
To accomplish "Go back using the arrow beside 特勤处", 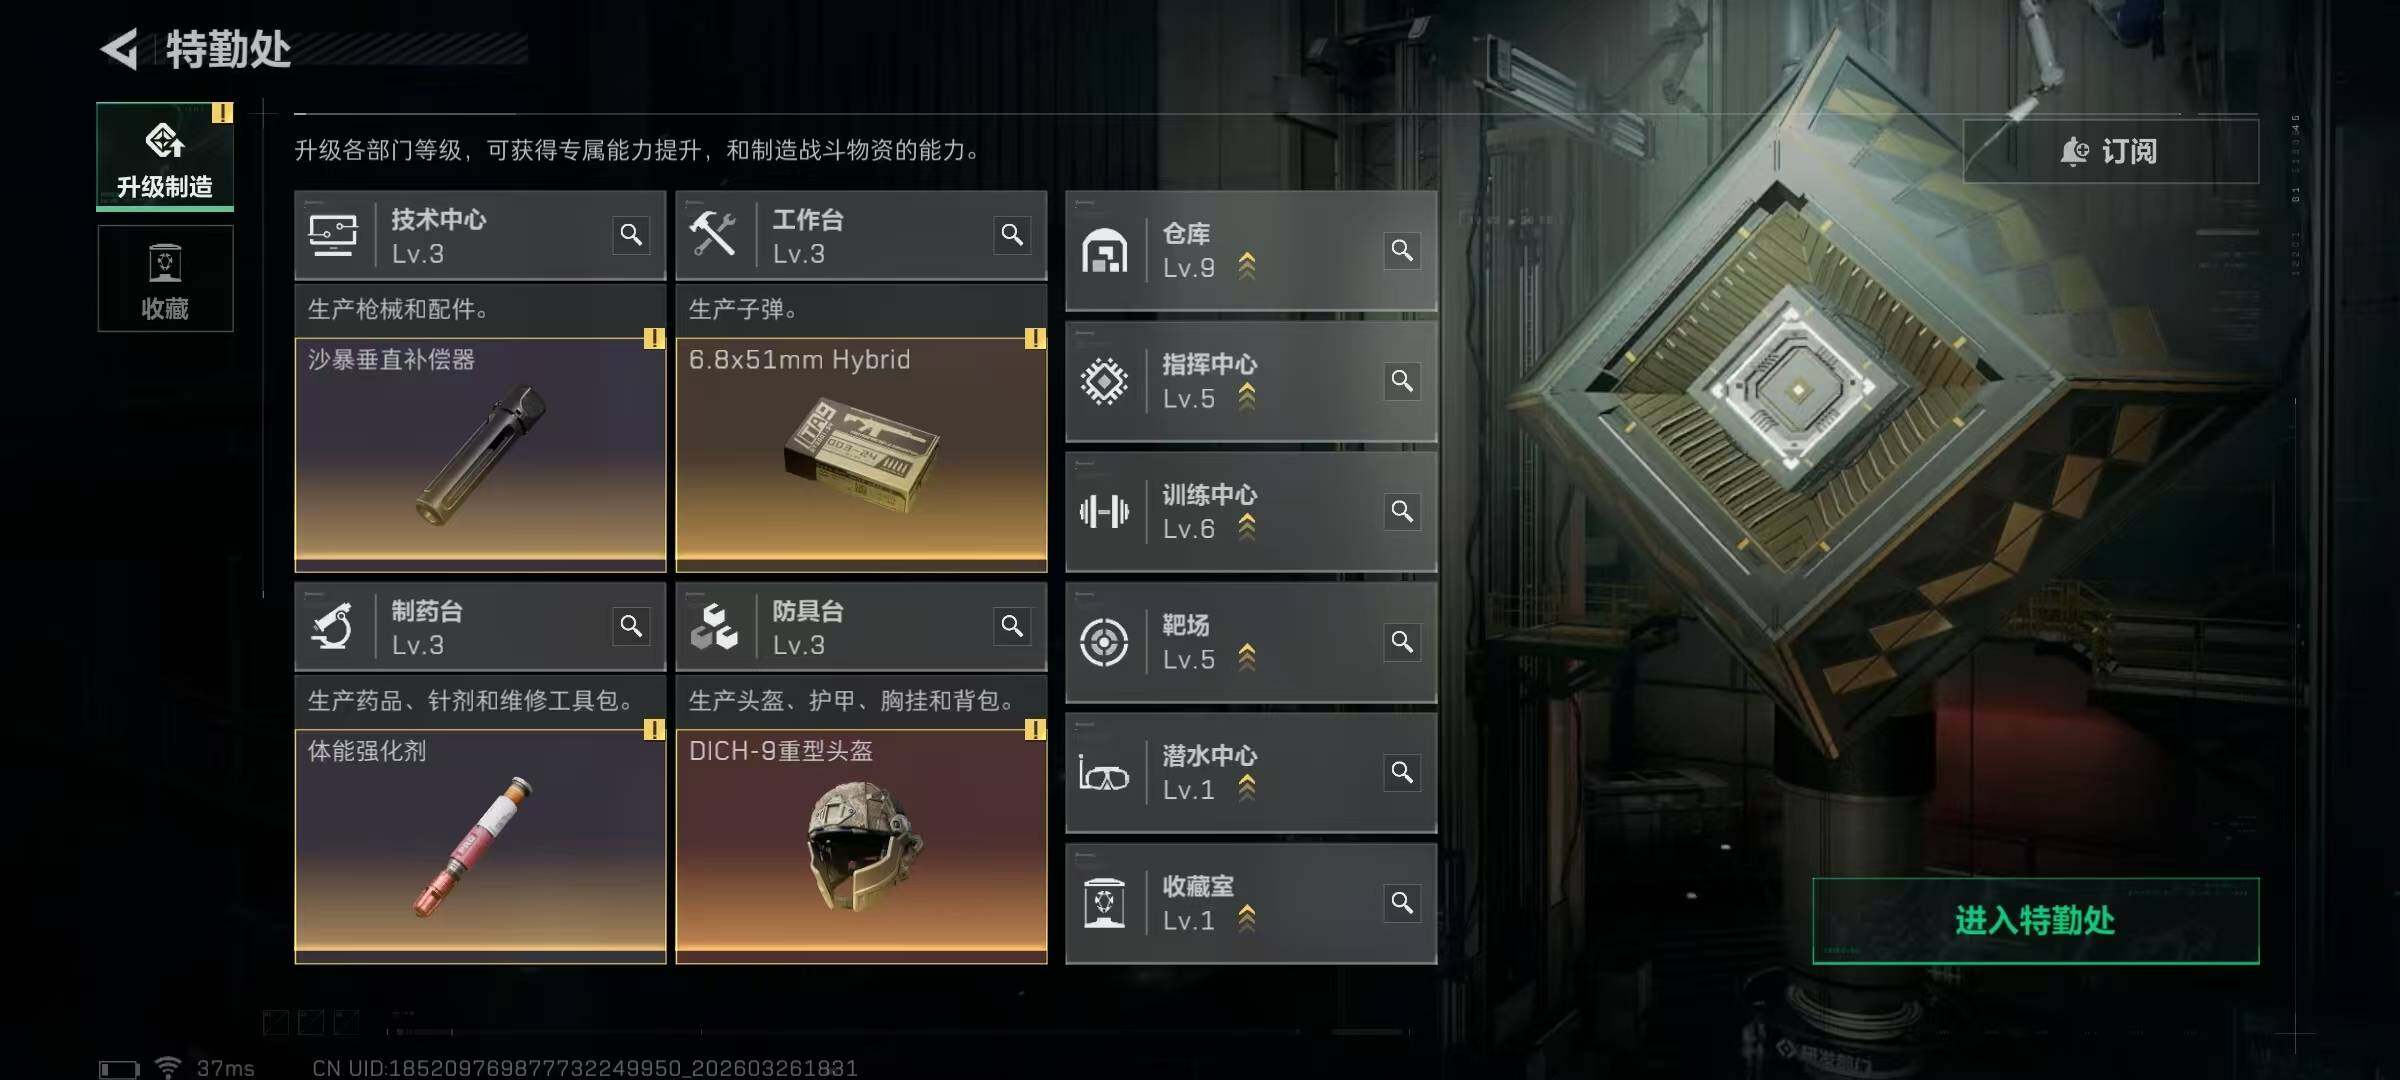I will coord(120,49).
